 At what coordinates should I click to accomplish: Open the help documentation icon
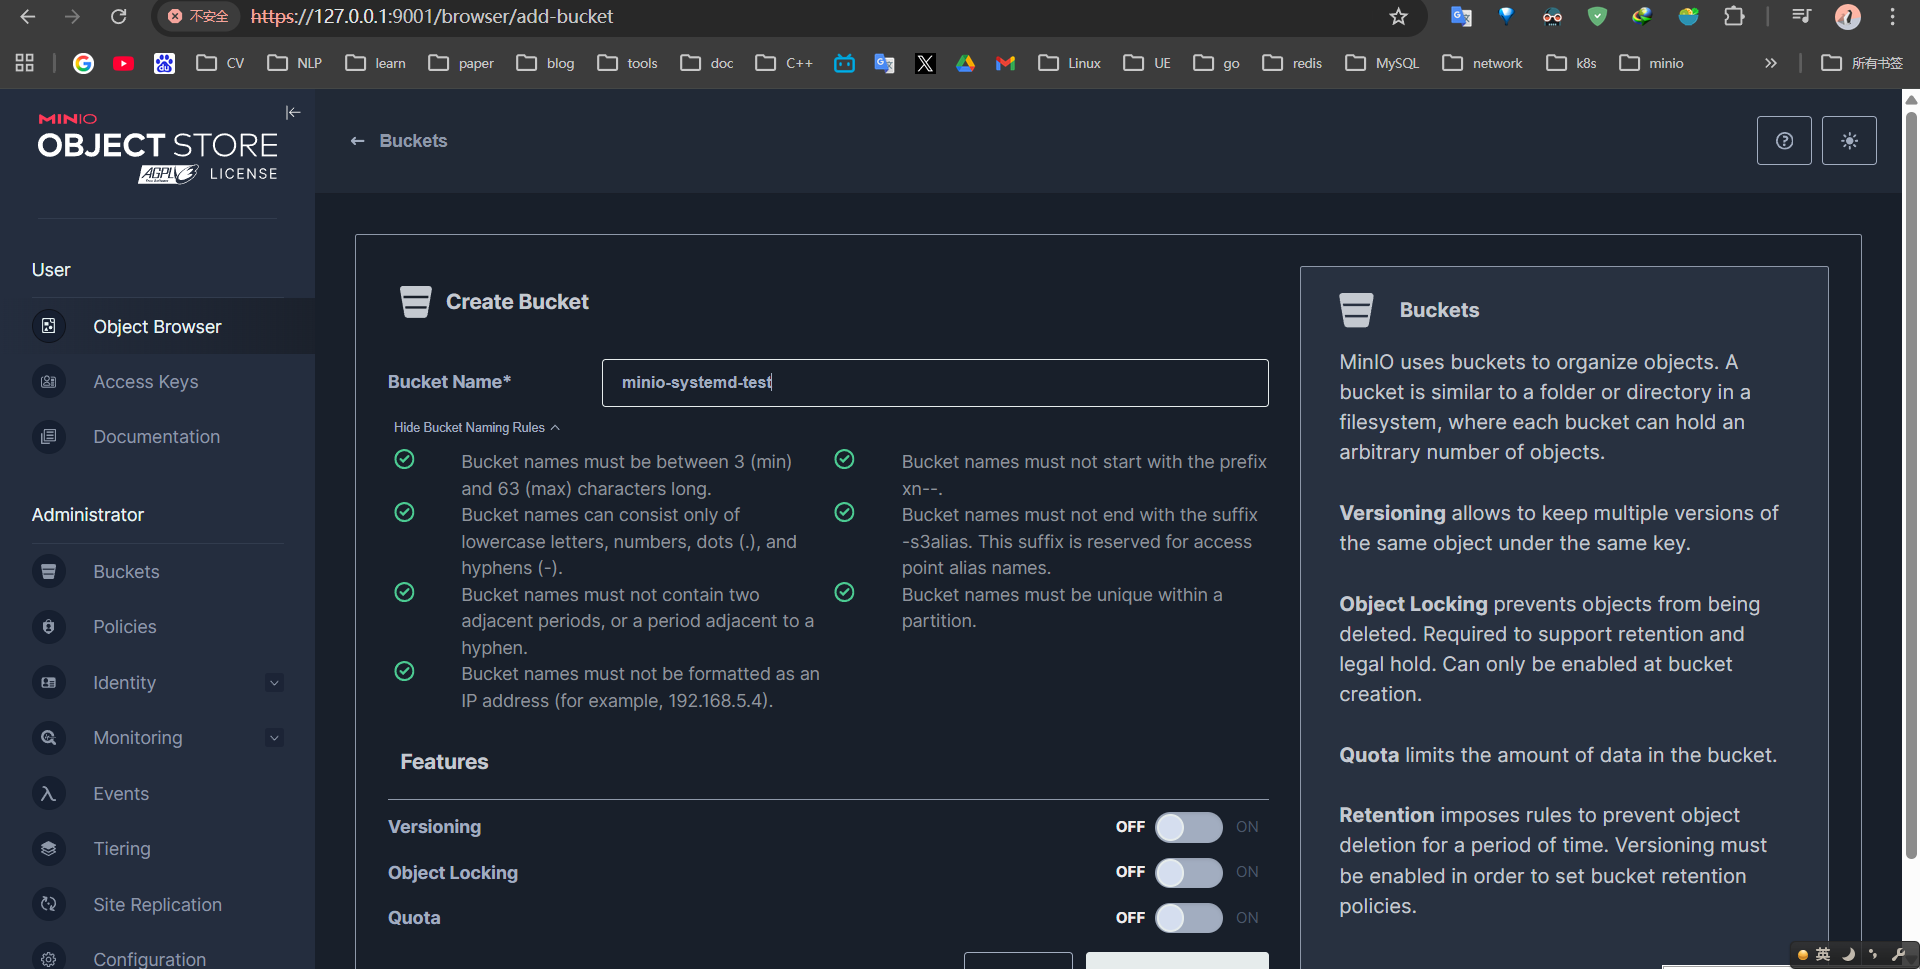[x=1784, y=141]
